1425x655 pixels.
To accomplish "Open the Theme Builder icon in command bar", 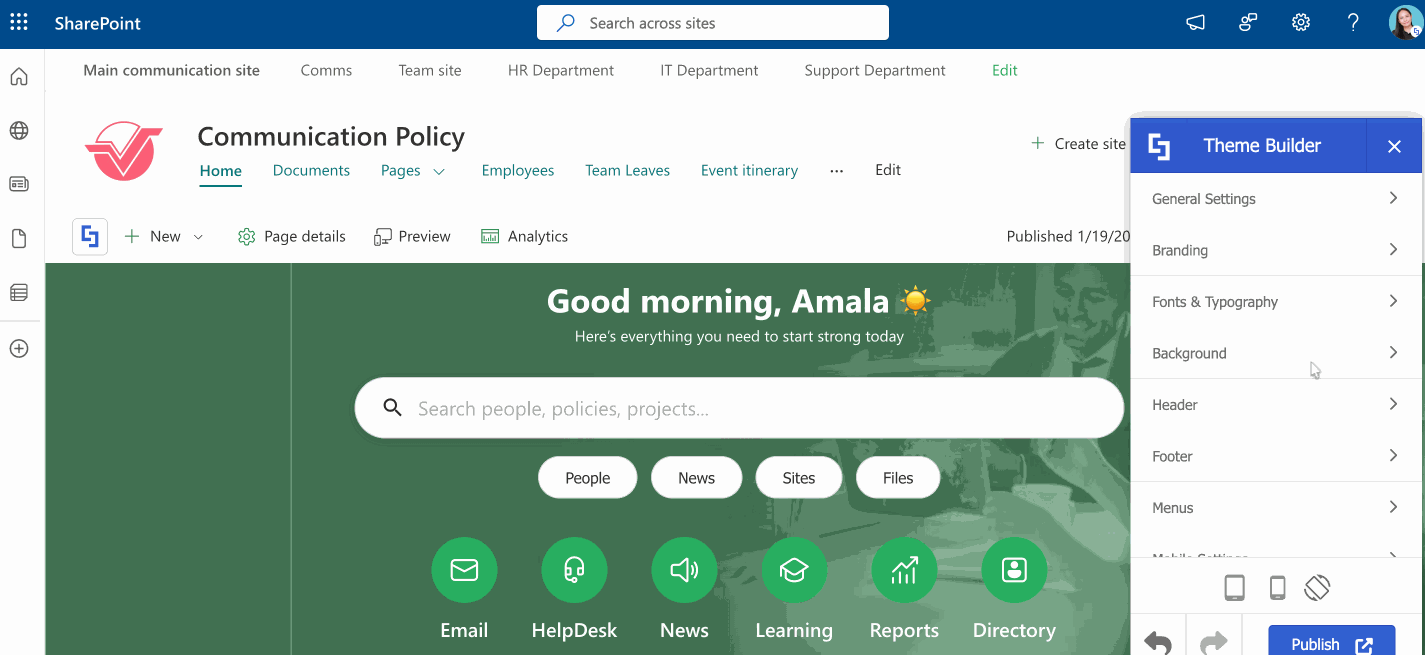I will [90, 237].
